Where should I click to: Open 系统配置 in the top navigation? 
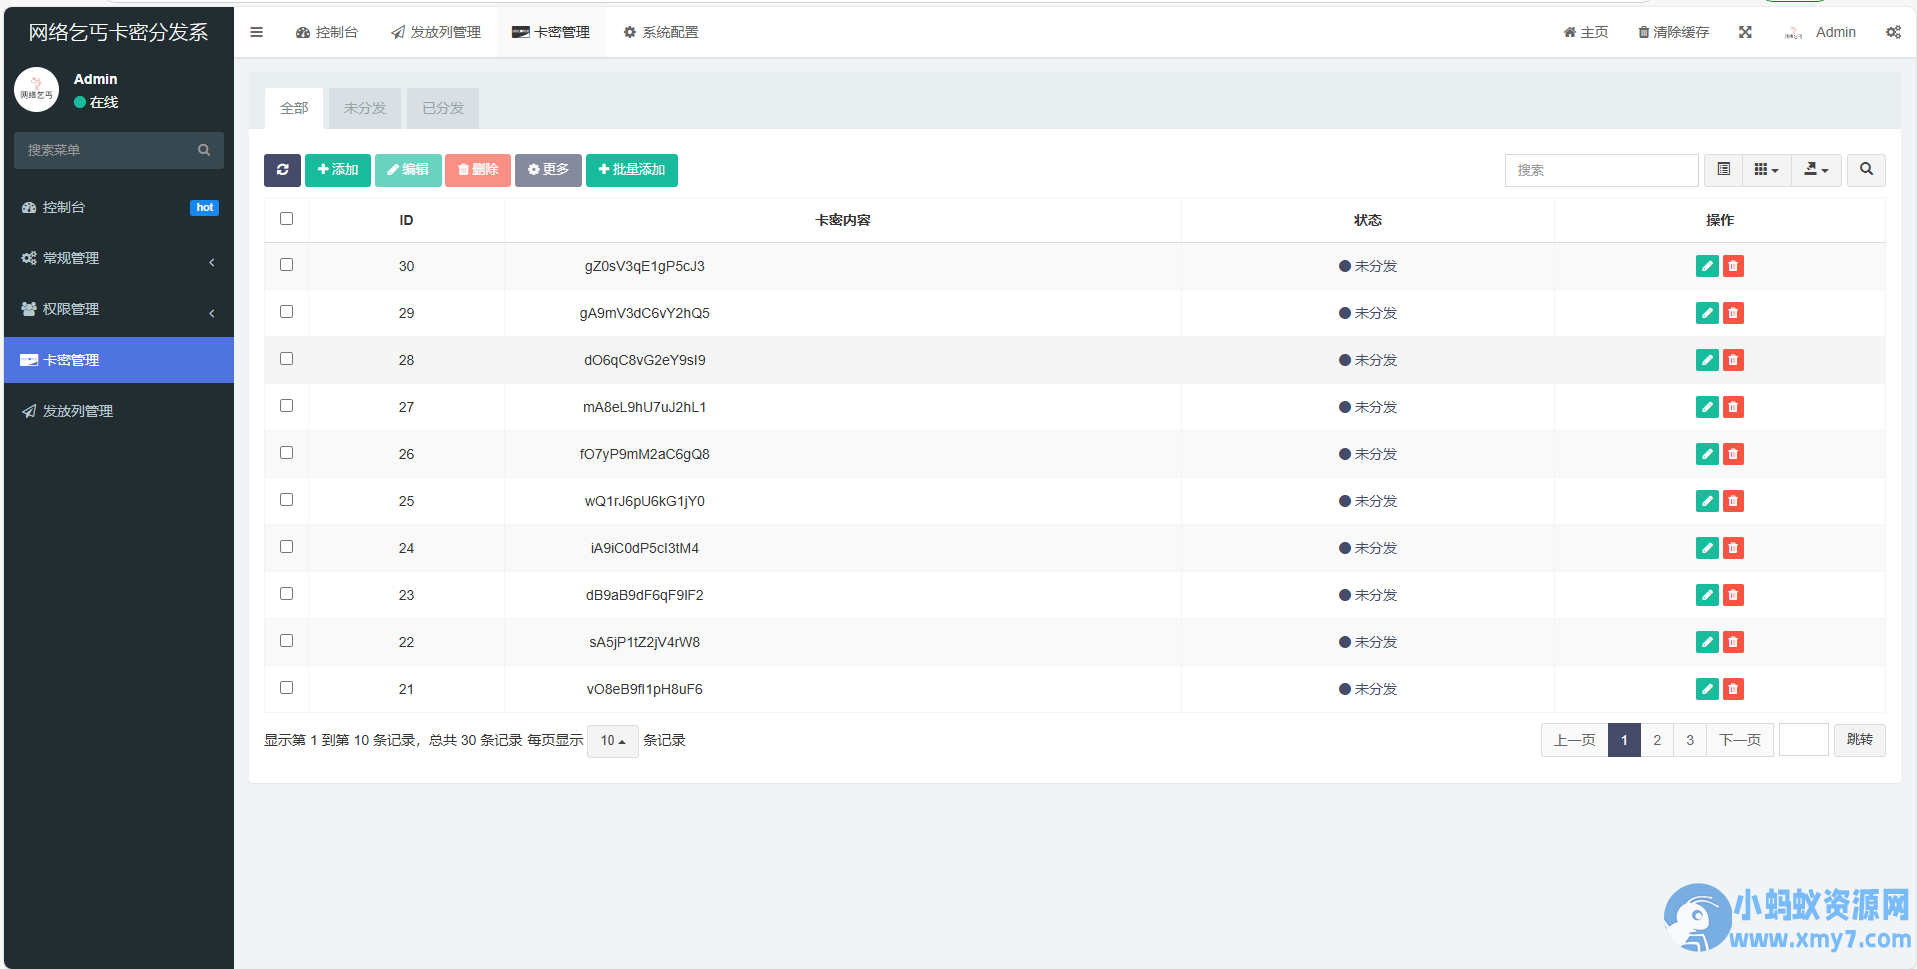(661, 32)
